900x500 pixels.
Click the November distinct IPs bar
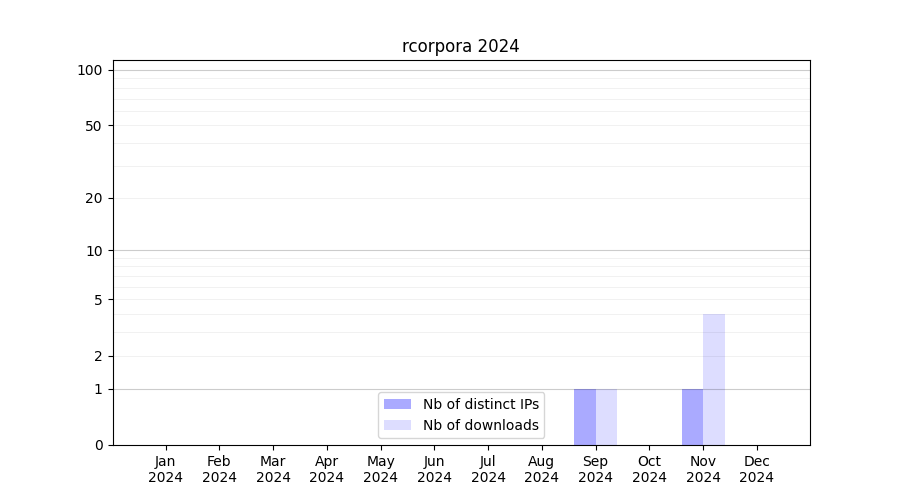(x=692, y=417)
